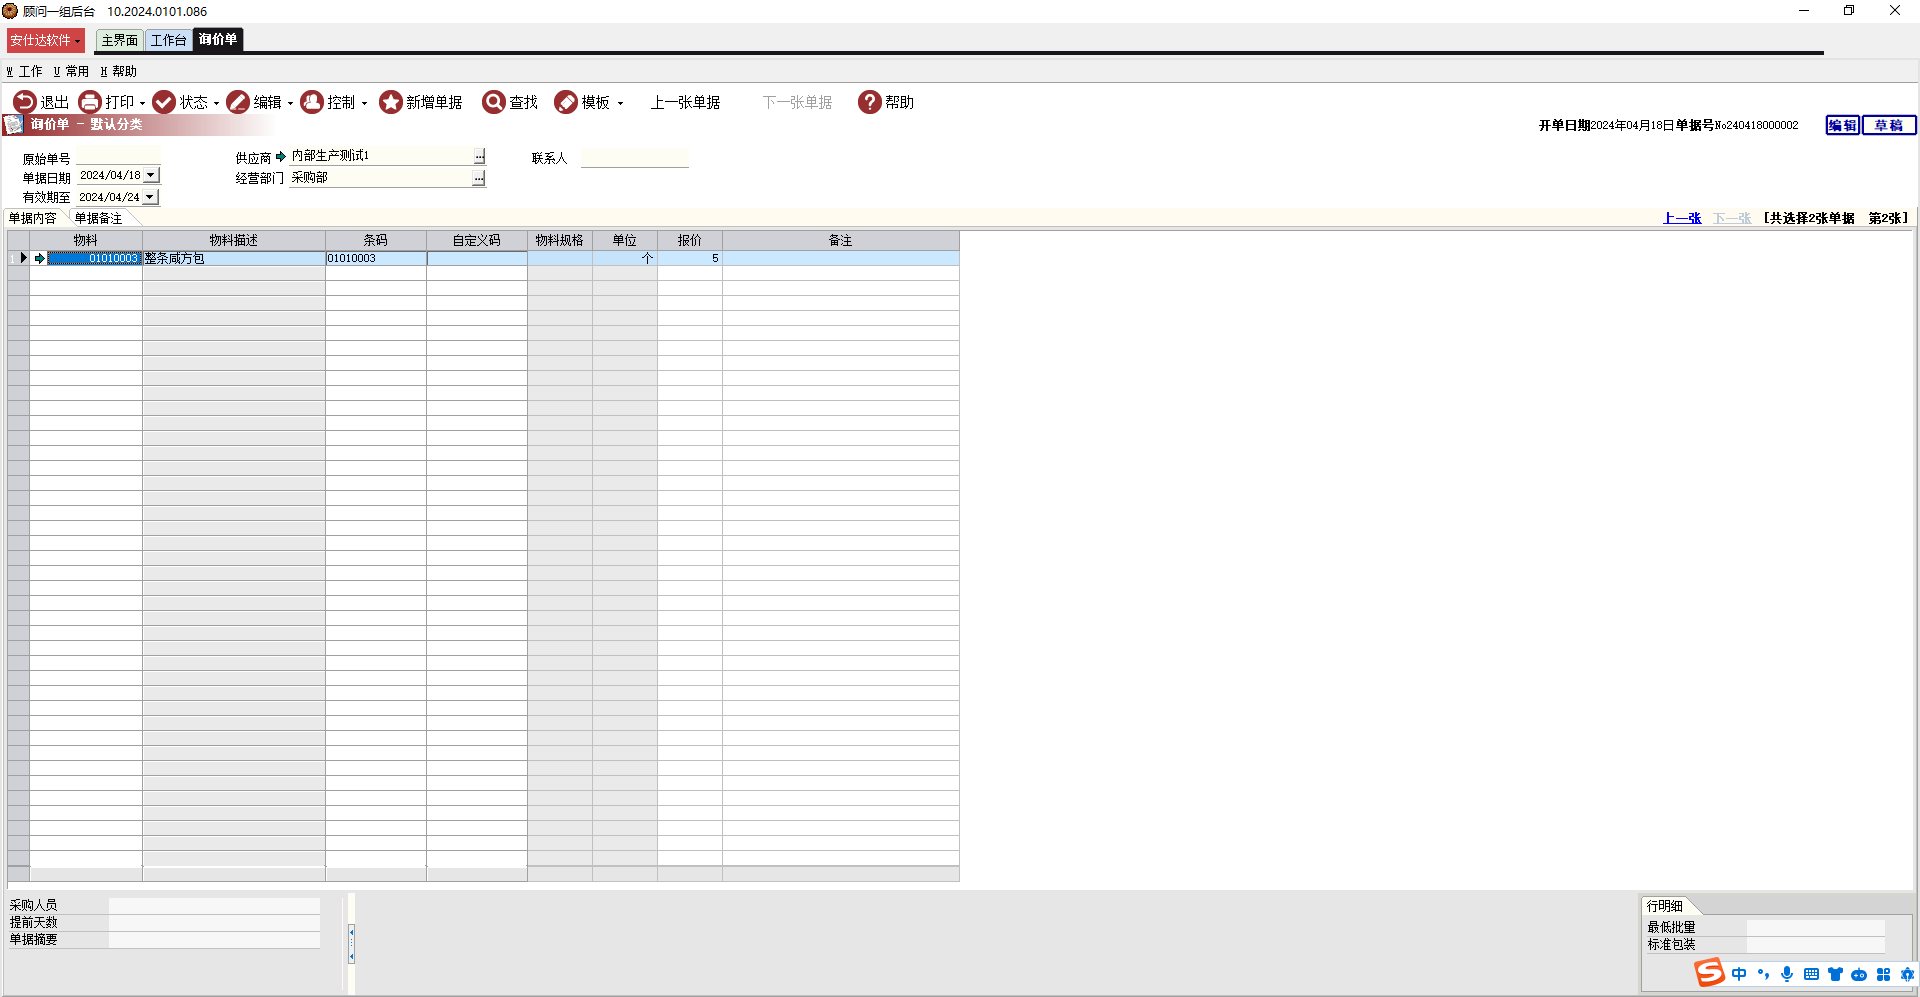Toggle the 中 Chinese/English input mode
Image resolution: width=1920 pixels, height=997 pixels.
(x=1739, y=974)
